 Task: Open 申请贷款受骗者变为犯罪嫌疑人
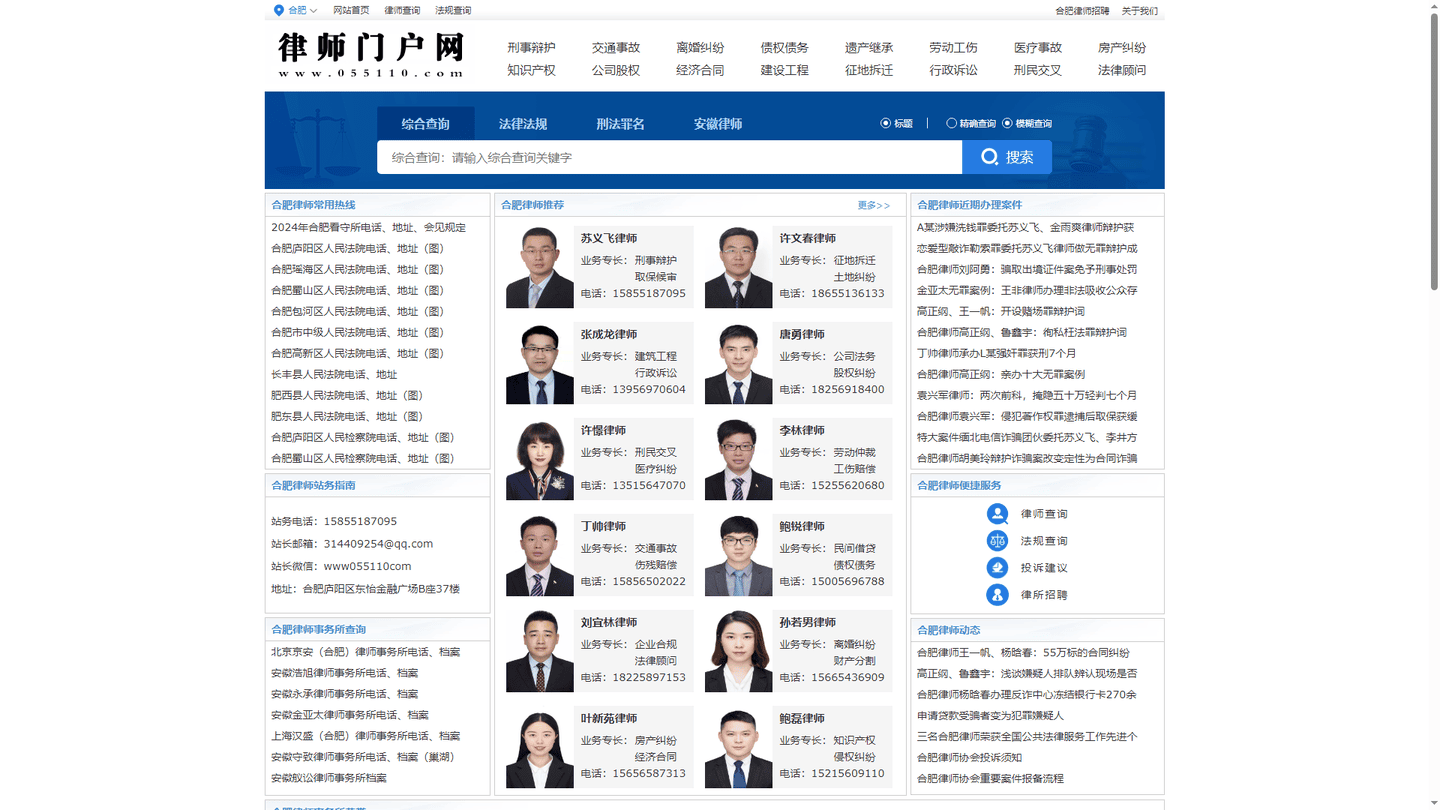tap(990, 716)
